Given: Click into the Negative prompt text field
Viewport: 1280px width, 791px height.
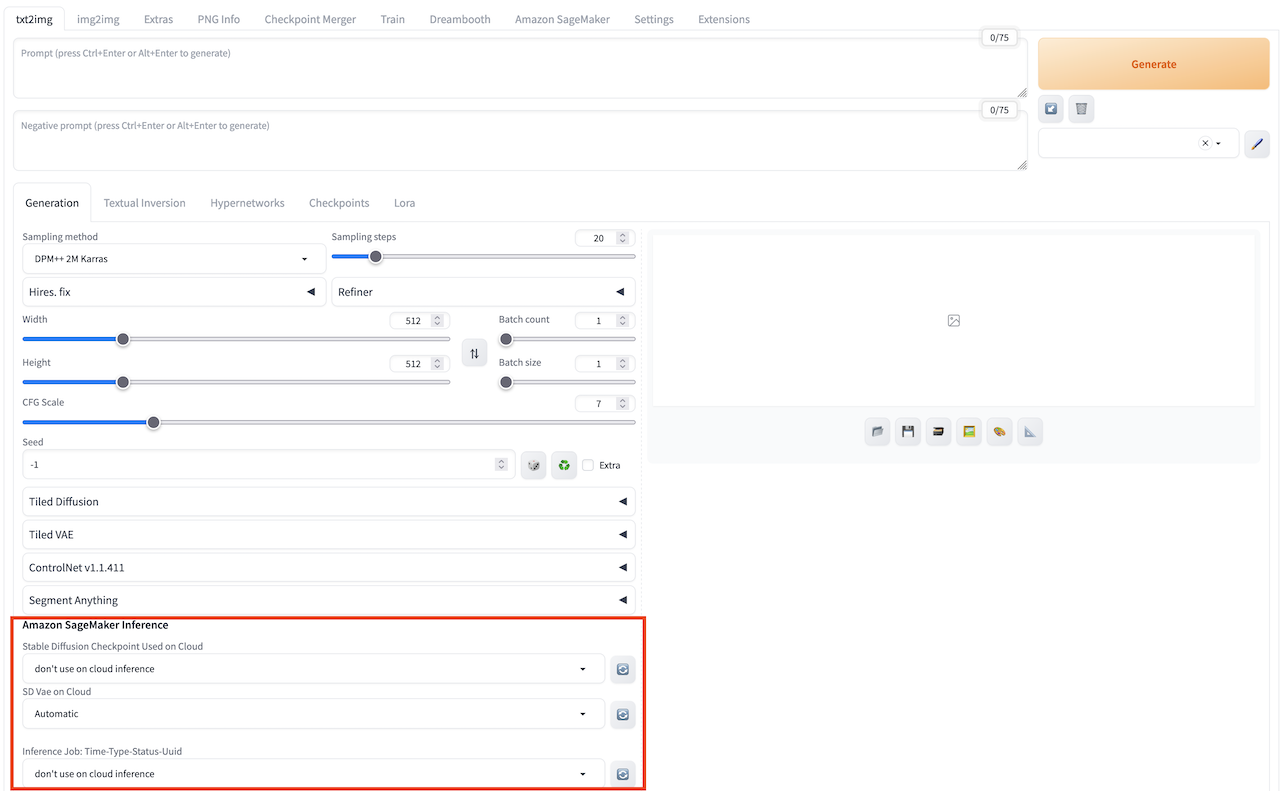Looking at the screenshot, I should [x=519, y=141].
